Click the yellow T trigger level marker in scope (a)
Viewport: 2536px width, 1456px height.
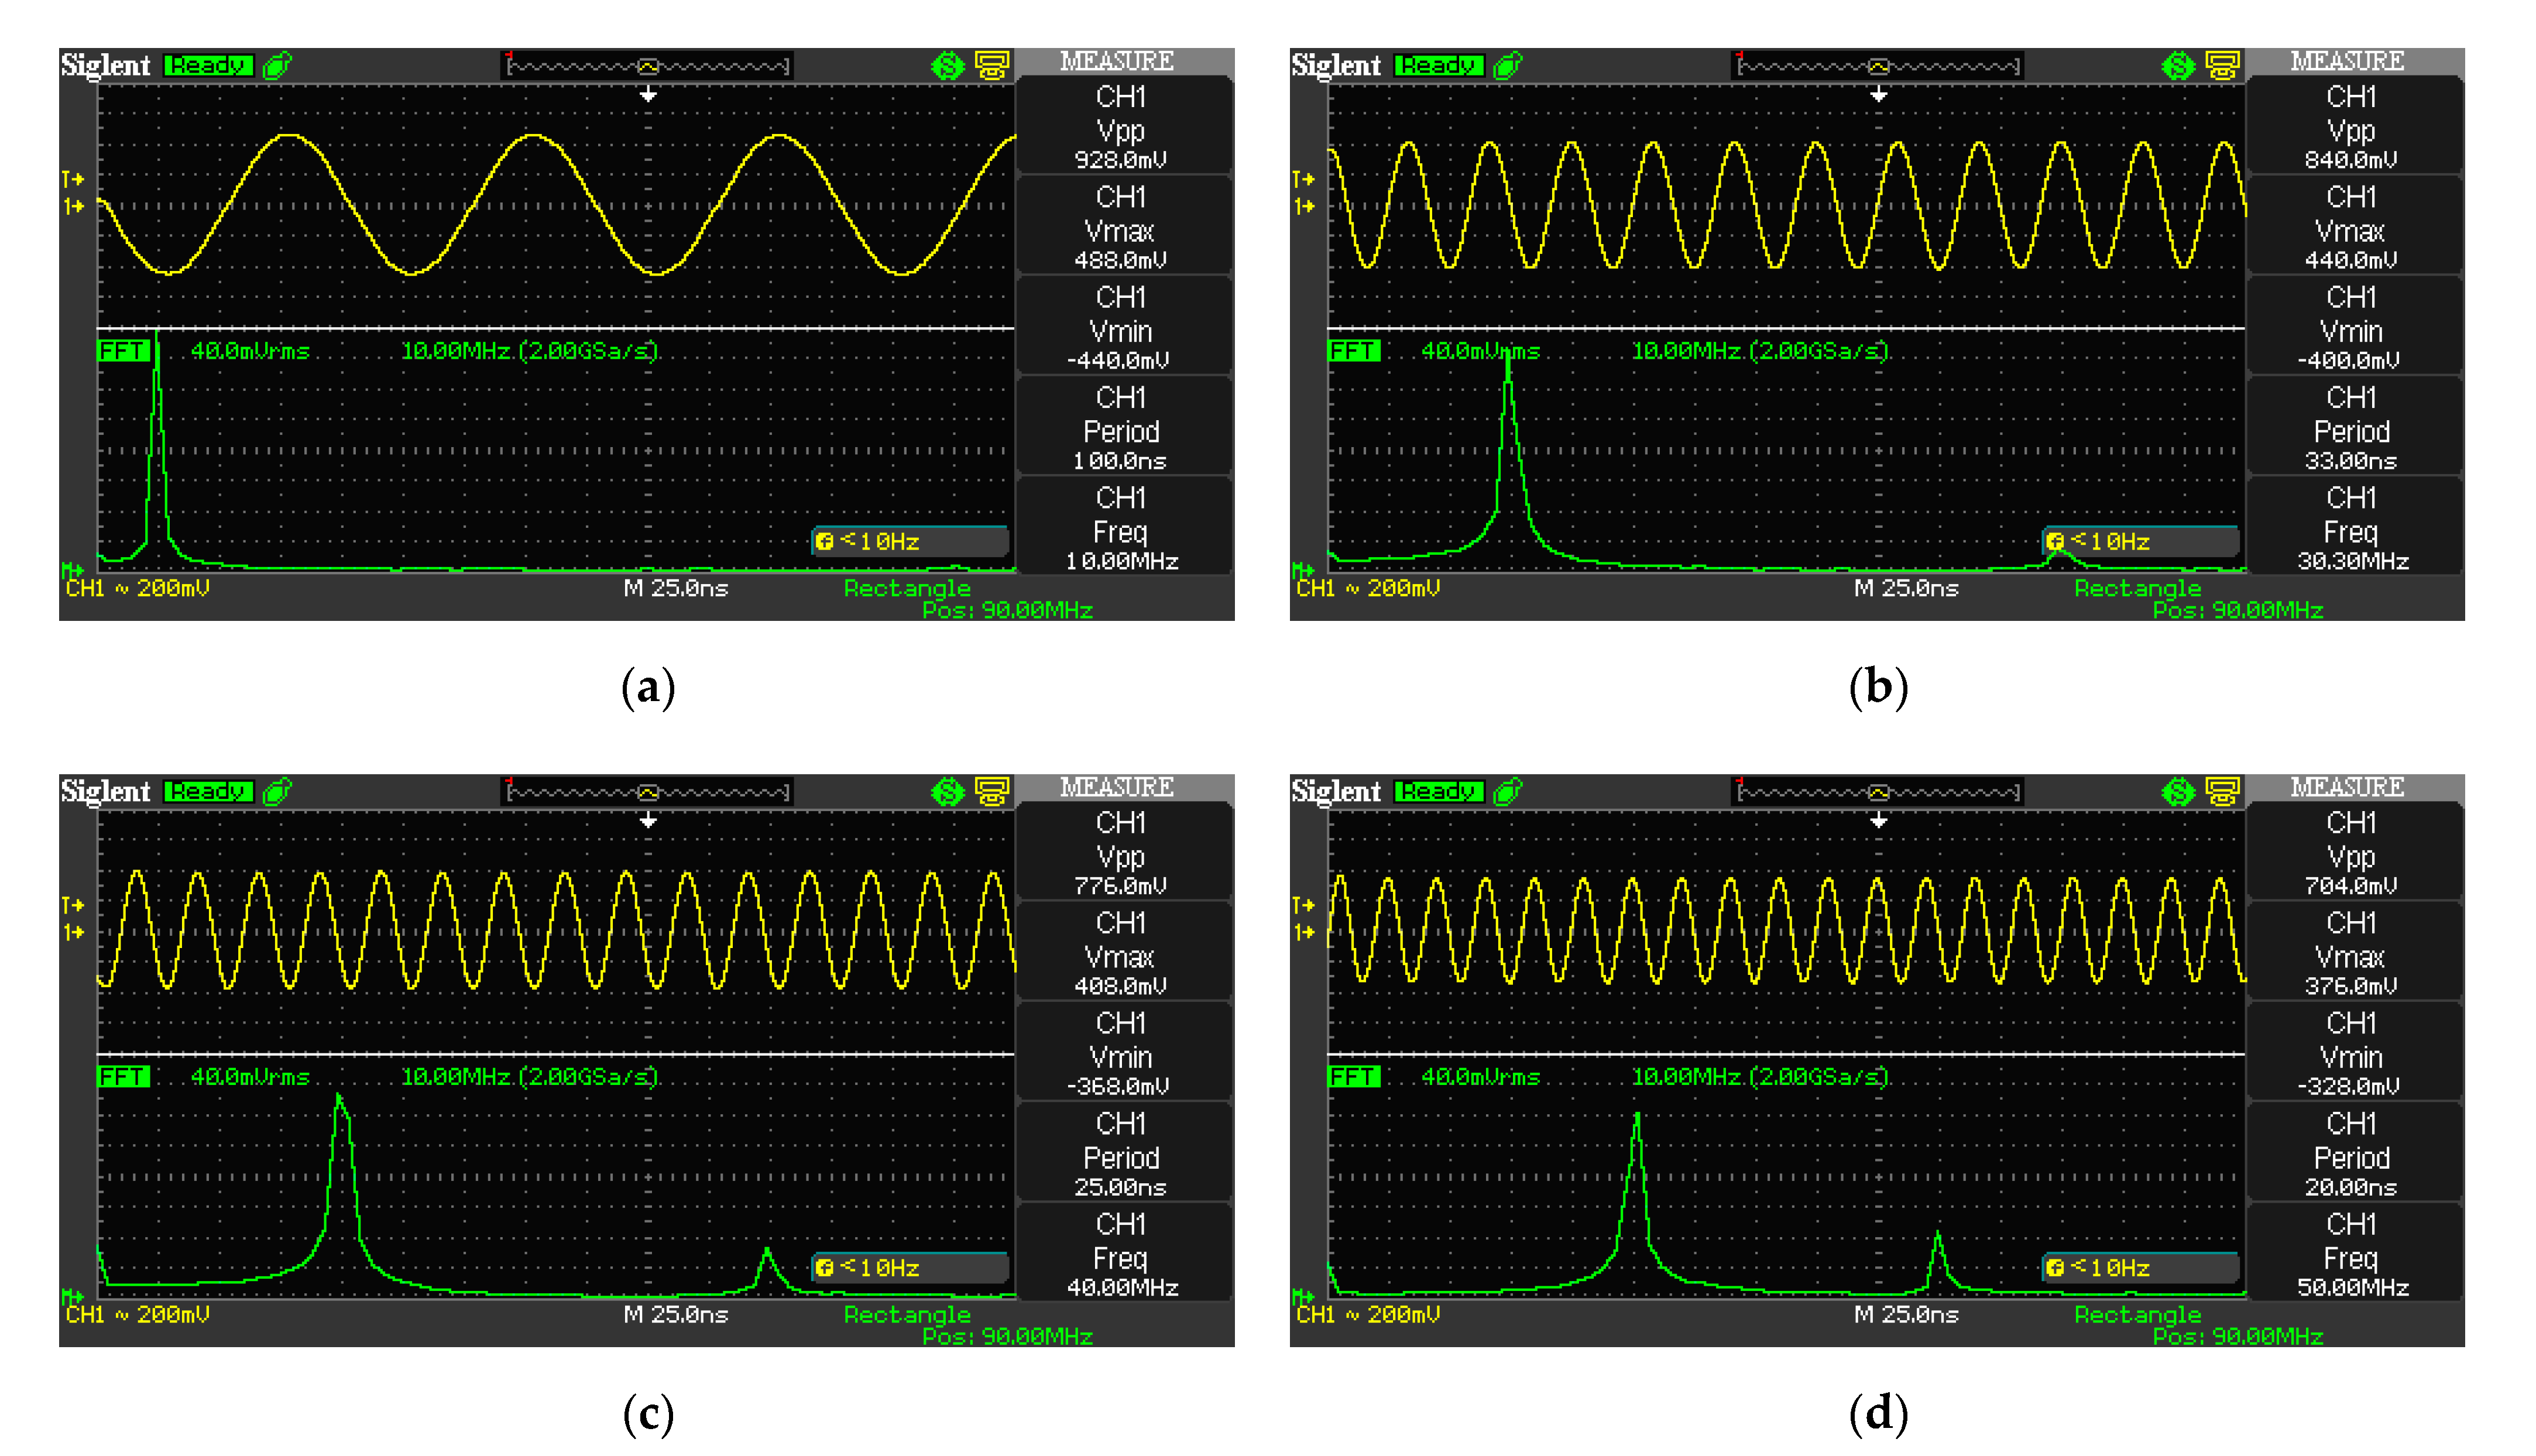coord(73,180)
